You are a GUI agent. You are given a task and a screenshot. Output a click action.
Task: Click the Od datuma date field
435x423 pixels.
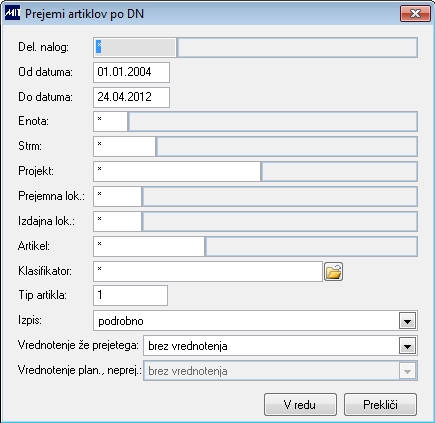tap(131, 72)
